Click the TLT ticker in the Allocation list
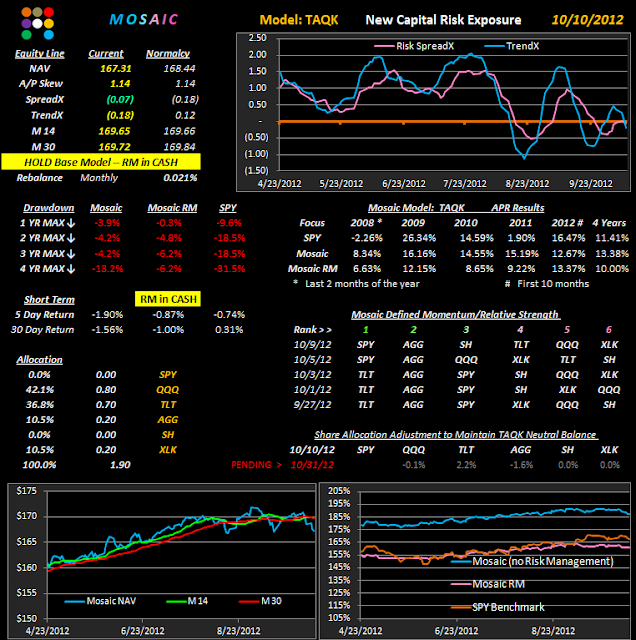636x640 pixels. point(168,405)
